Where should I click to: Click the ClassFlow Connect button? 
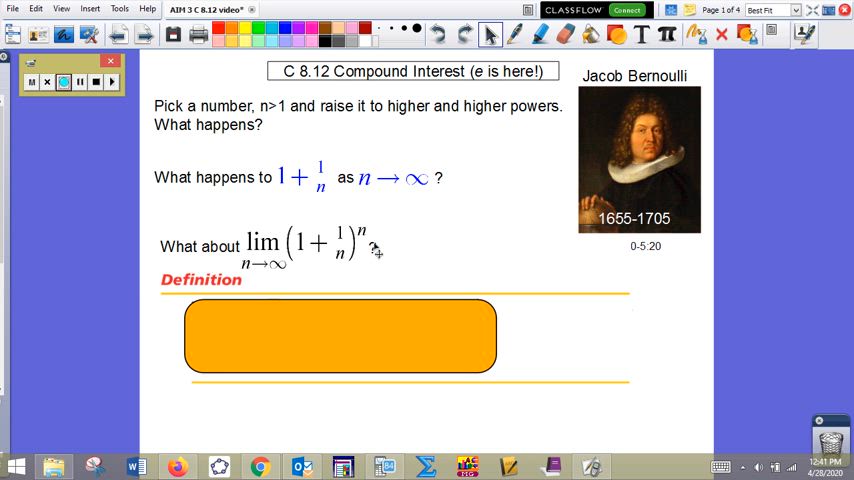click(627, 10)
